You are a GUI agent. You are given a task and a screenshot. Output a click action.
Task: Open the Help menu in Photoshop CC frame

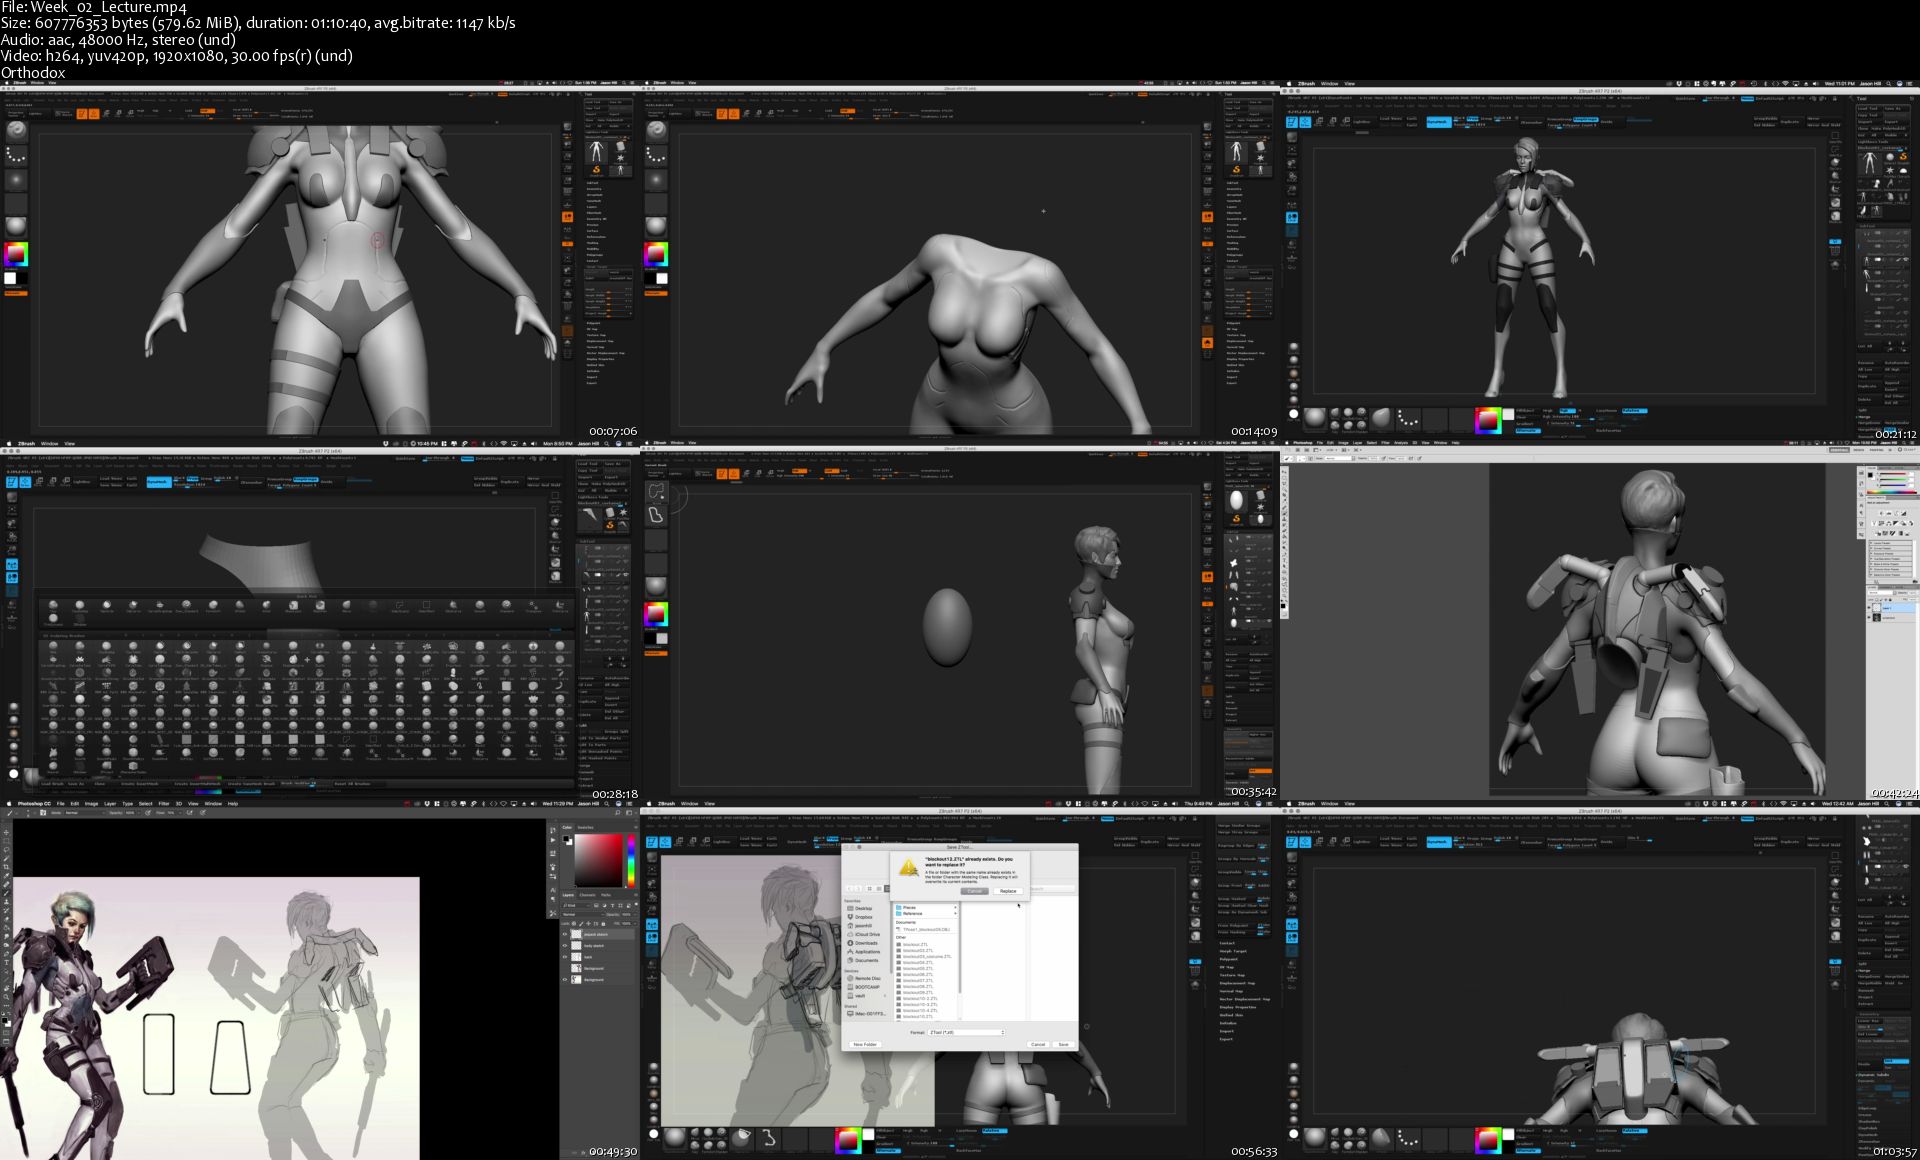point(233,804)
